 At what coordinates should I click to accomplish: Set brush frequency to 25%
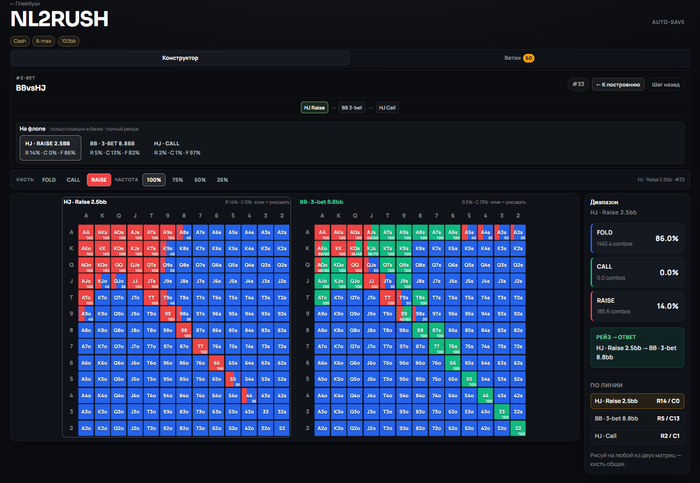tap(222, 180)
